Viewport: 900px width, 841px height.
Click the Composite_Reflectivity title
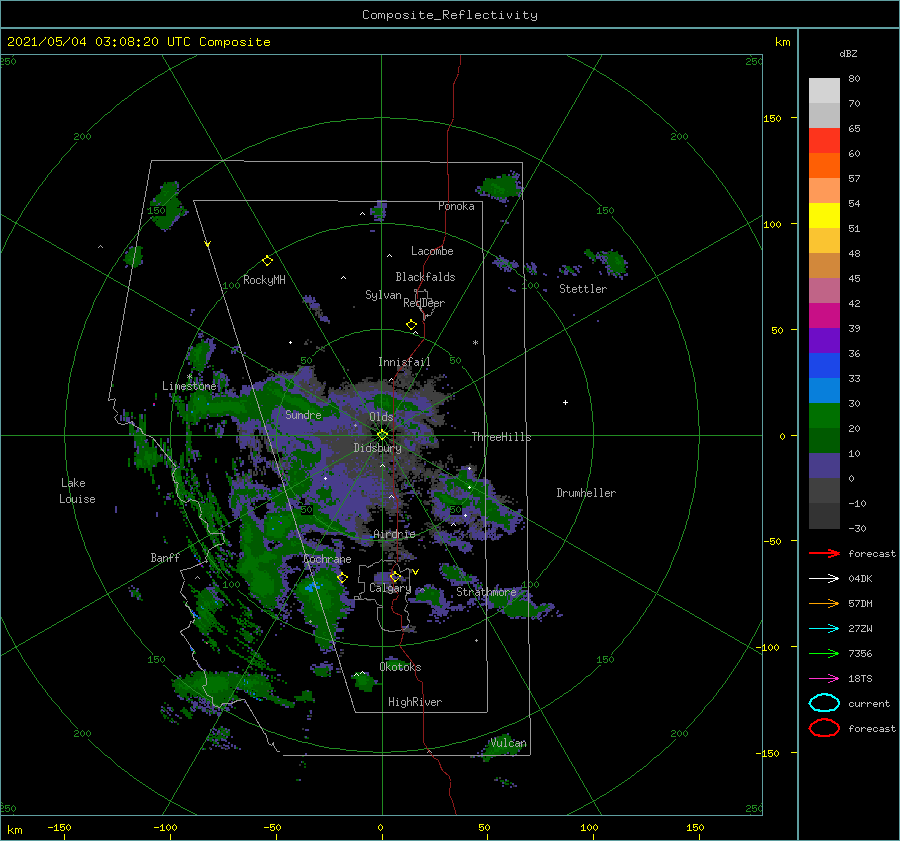[x=449, y=15]
